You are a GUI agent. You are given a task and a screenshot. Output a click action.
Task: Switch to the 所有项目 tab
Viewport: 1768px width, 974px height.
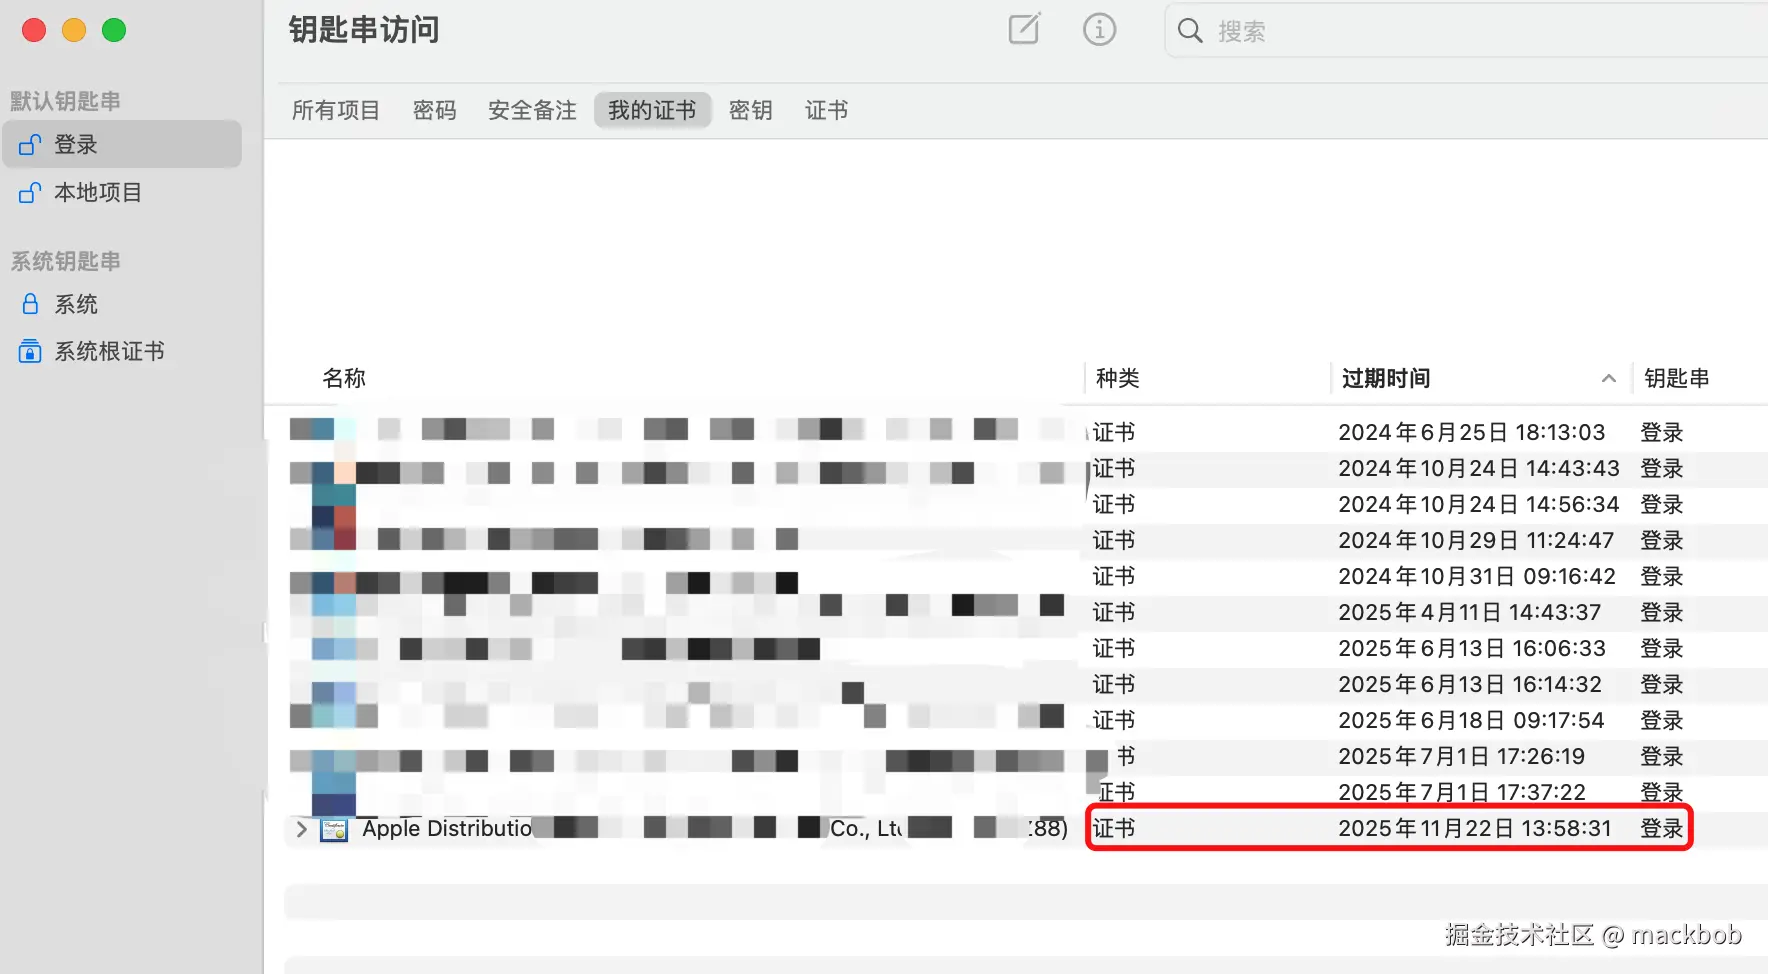[336, 110]
